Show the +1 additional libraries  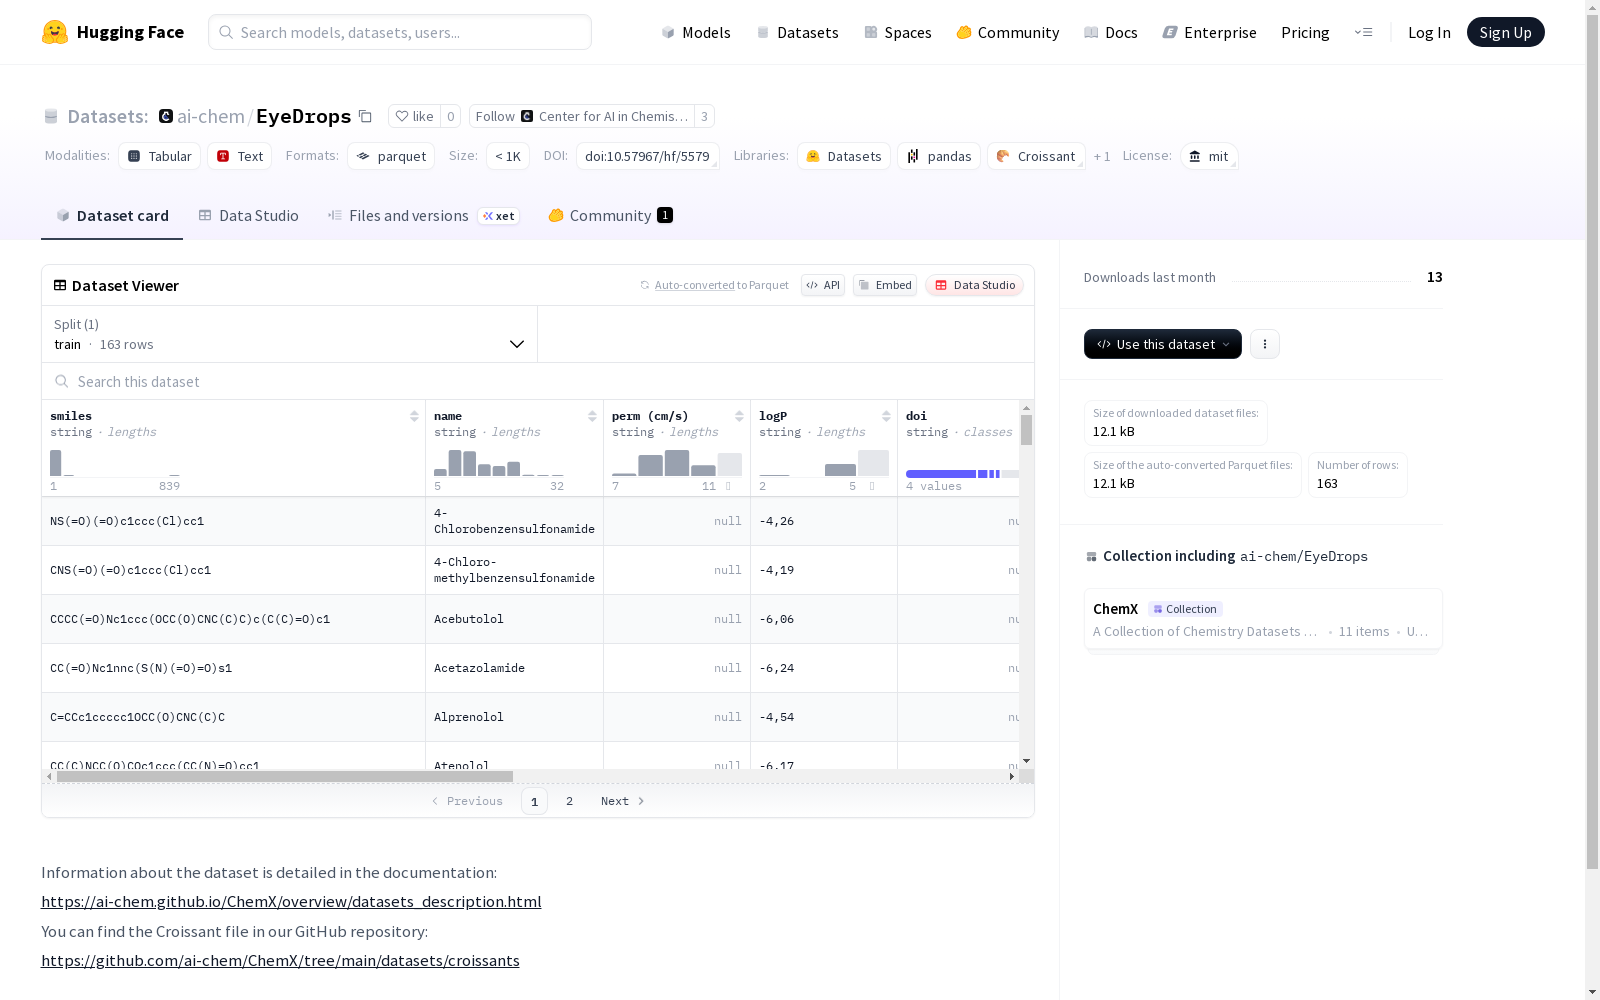[x=1102, y=156]
